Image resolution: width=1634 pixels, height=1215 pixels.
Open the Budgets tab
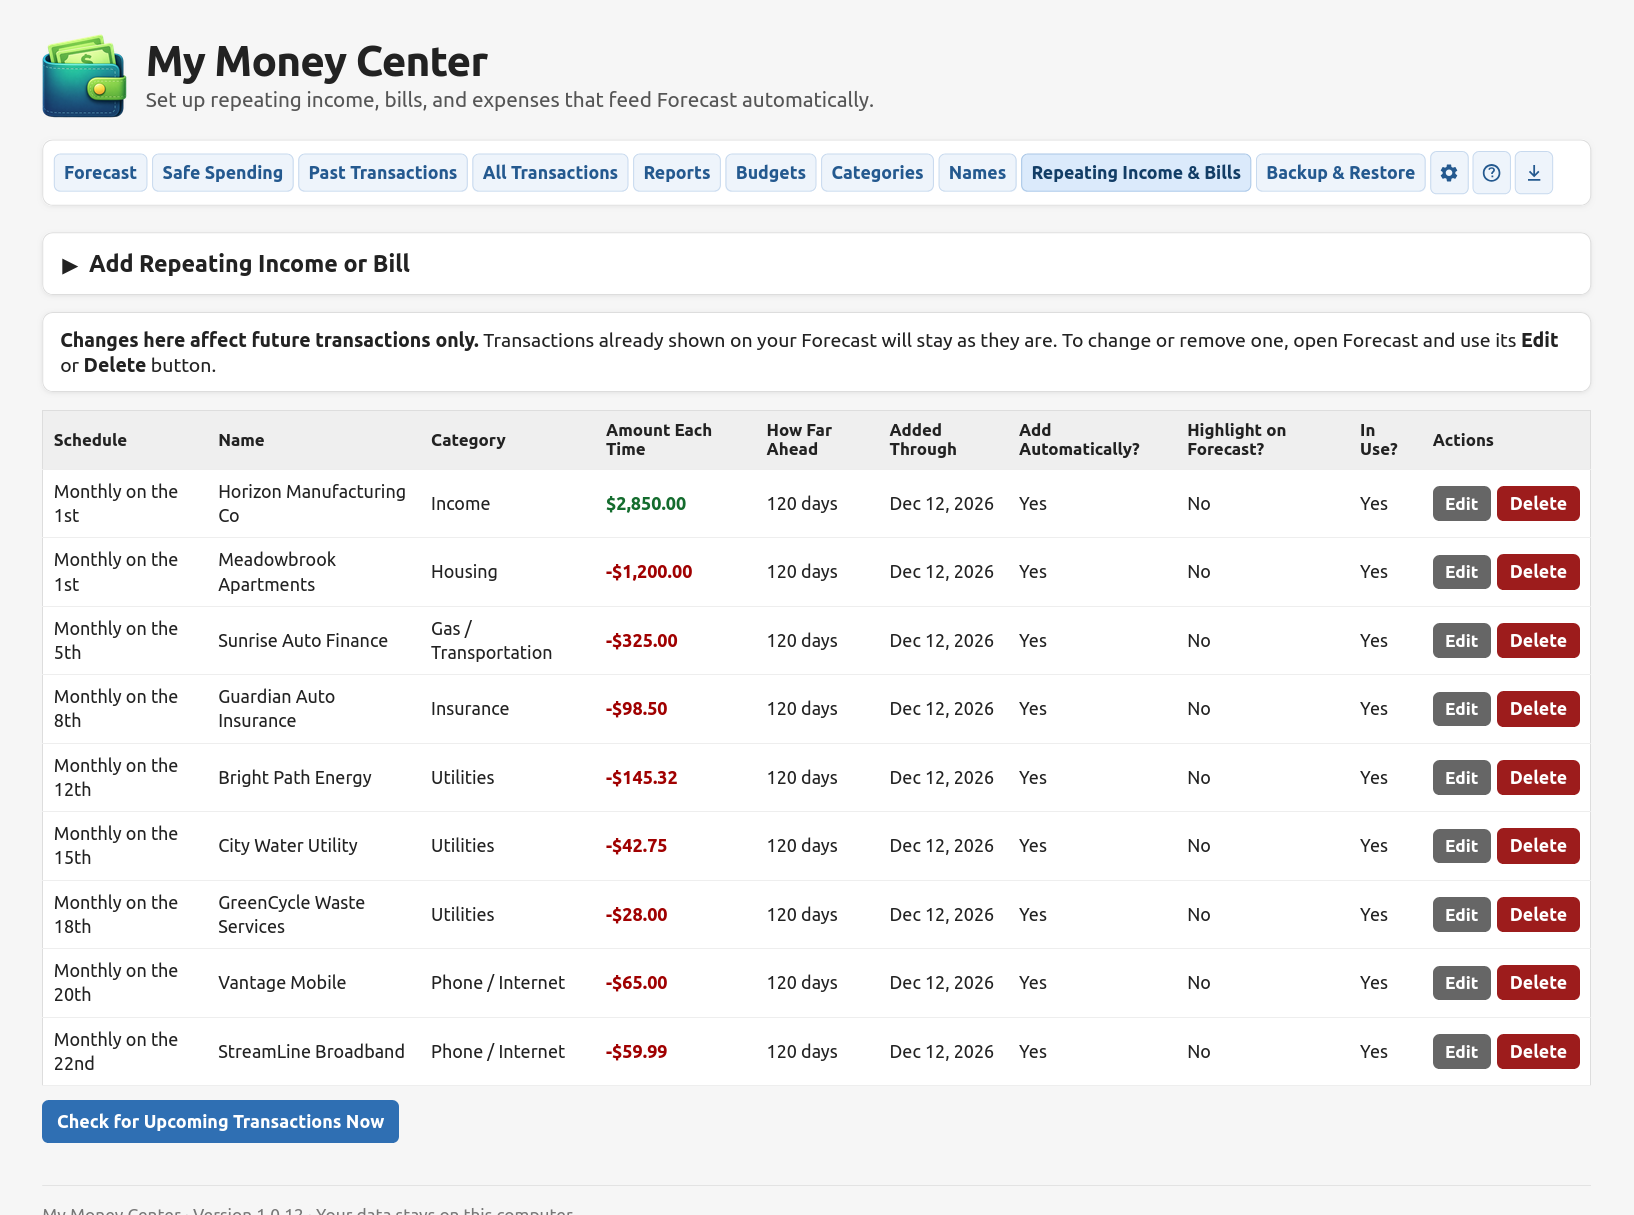click(771, 173)
